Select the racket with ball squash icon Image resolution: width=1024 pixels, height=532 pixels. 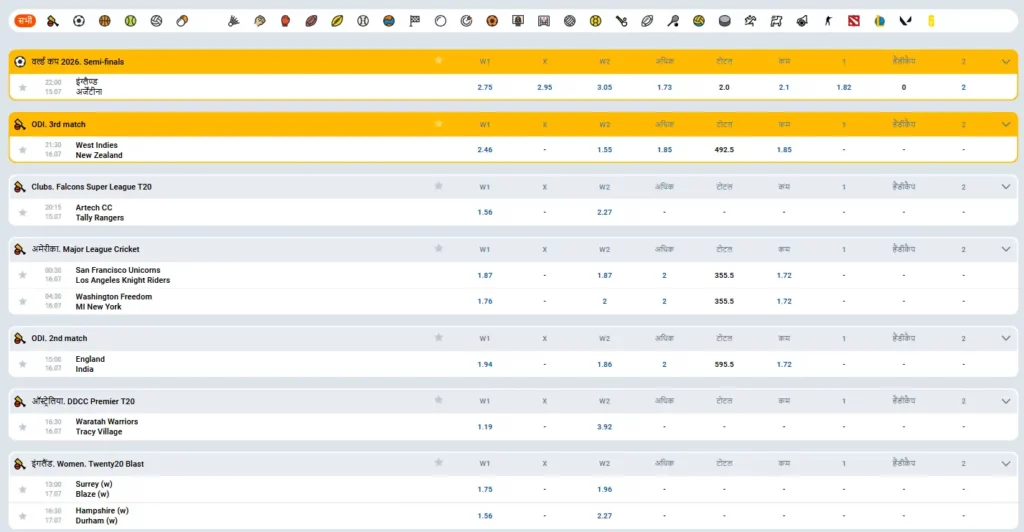point(673,21)
